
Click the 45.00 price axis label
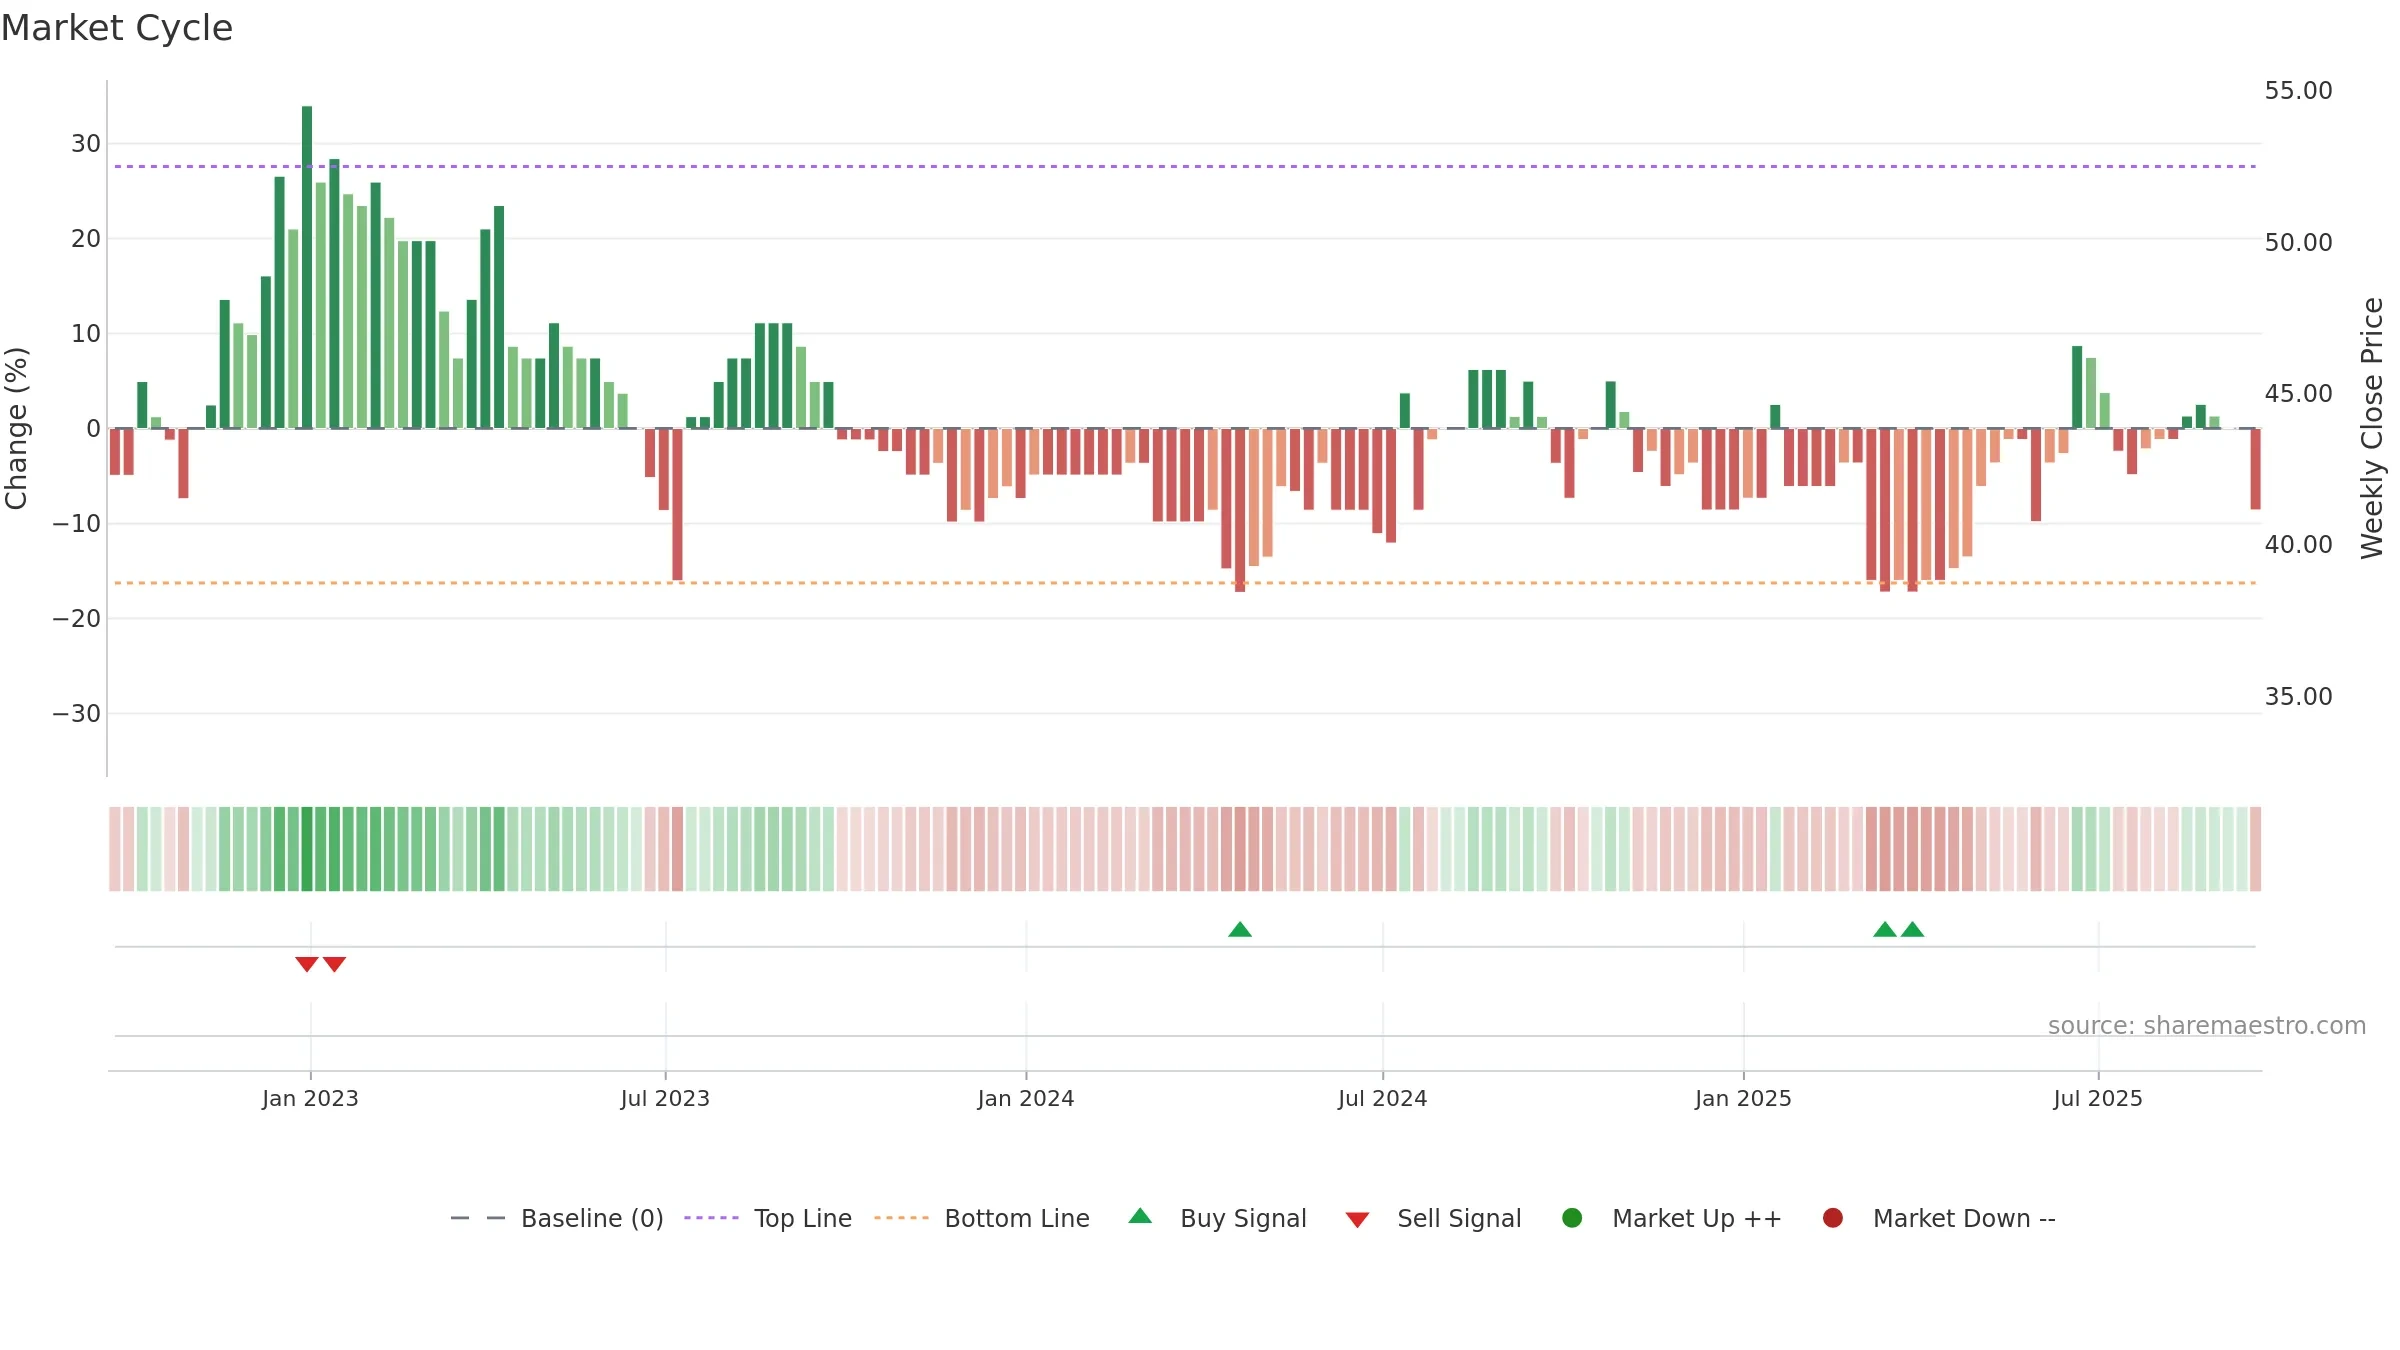(2298, 394)
